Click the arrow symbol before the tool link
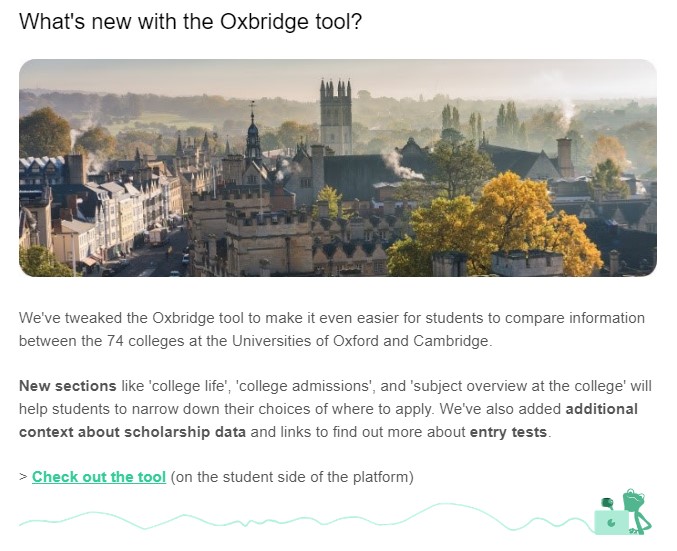 point(23,477)
